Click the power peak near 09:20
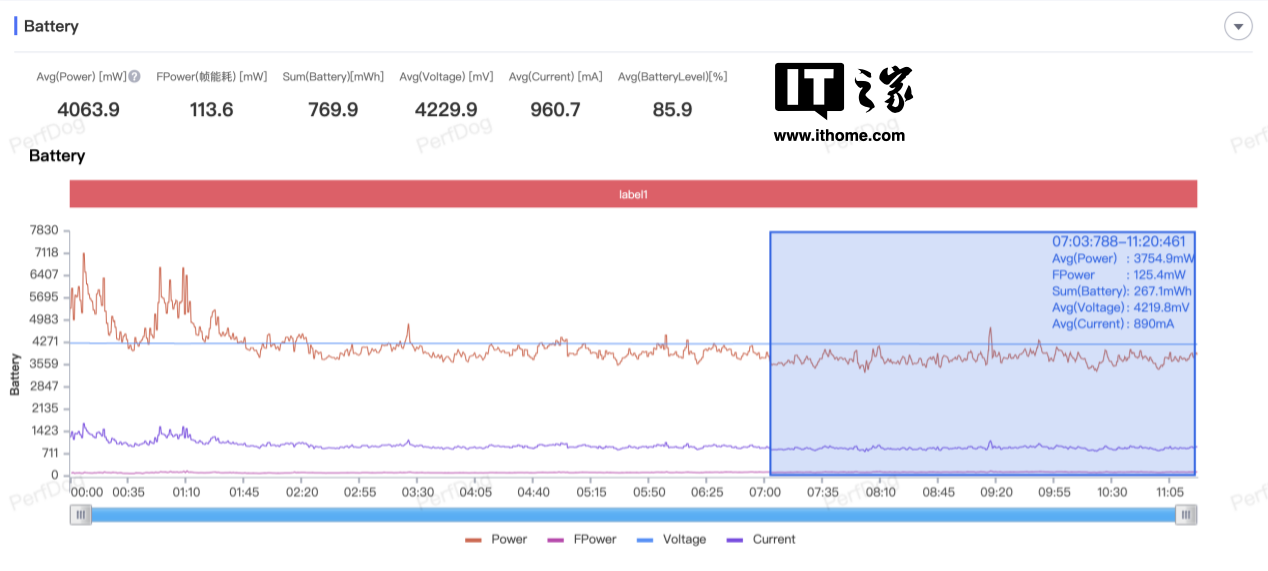The height and width of the screenshot is (571, 1268). [990, 330]
